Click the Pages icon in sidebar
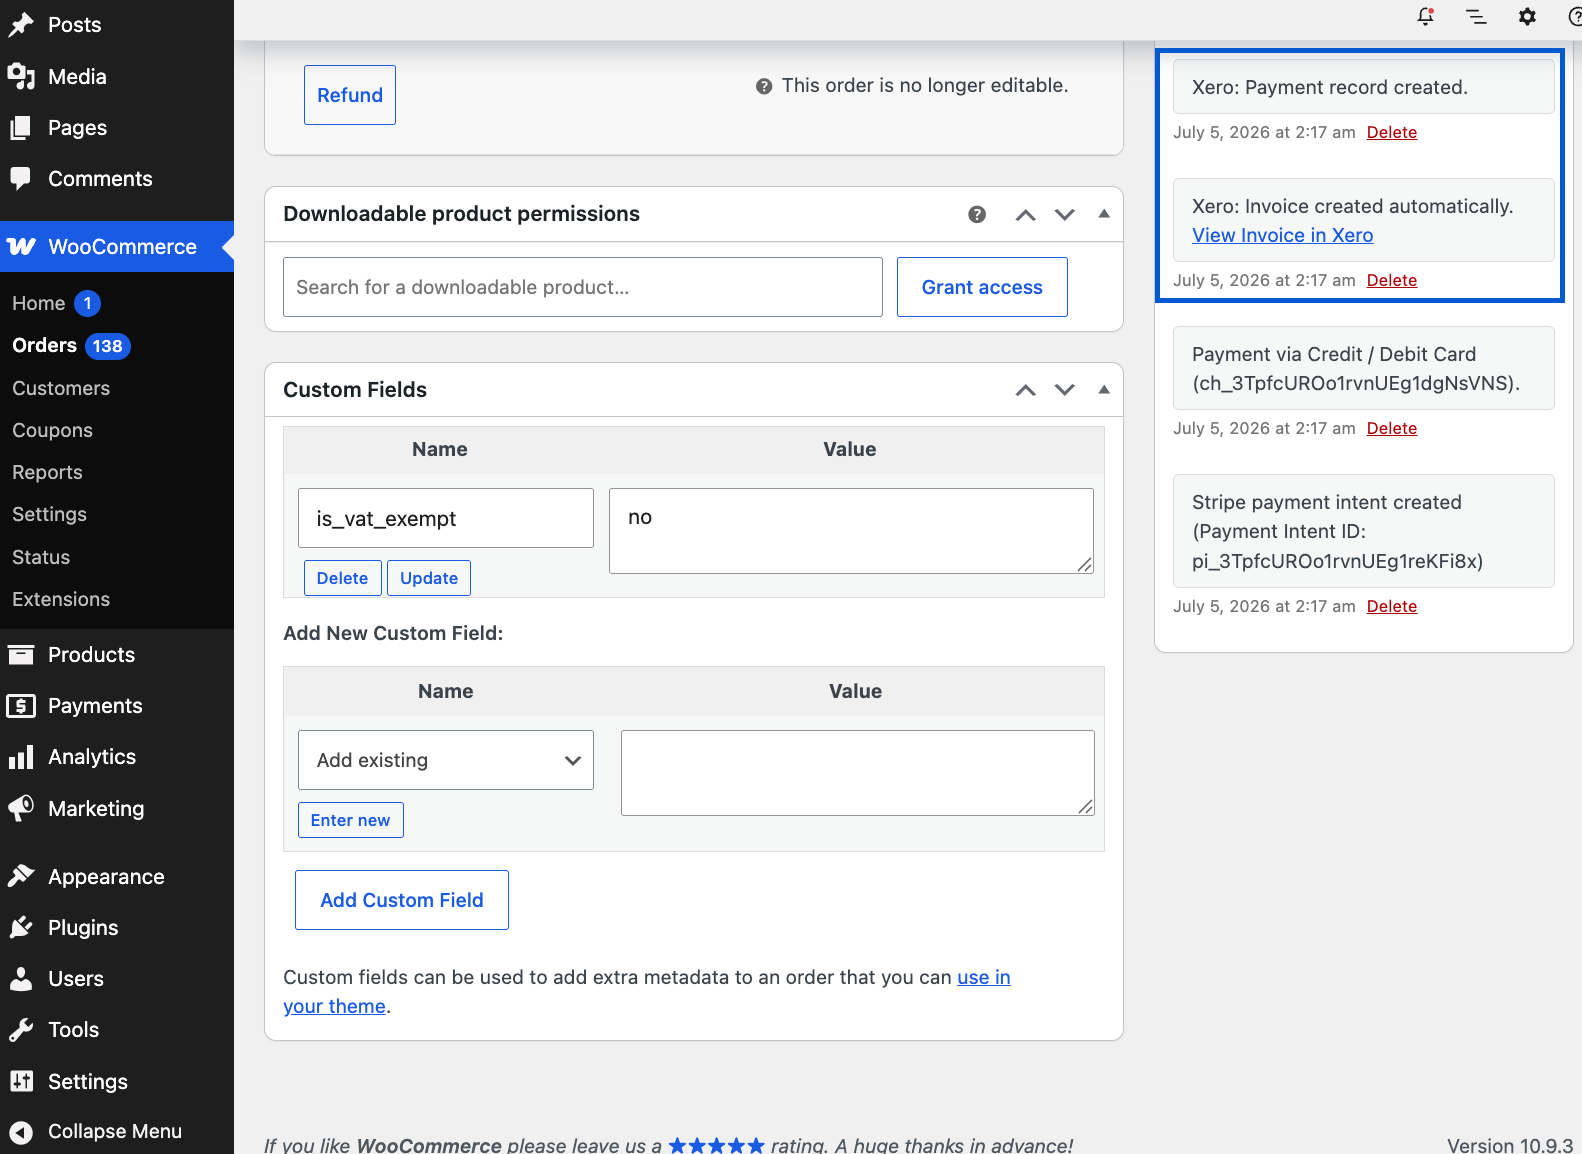Viewport: 1582px width, 1154px height. (21, 128)
